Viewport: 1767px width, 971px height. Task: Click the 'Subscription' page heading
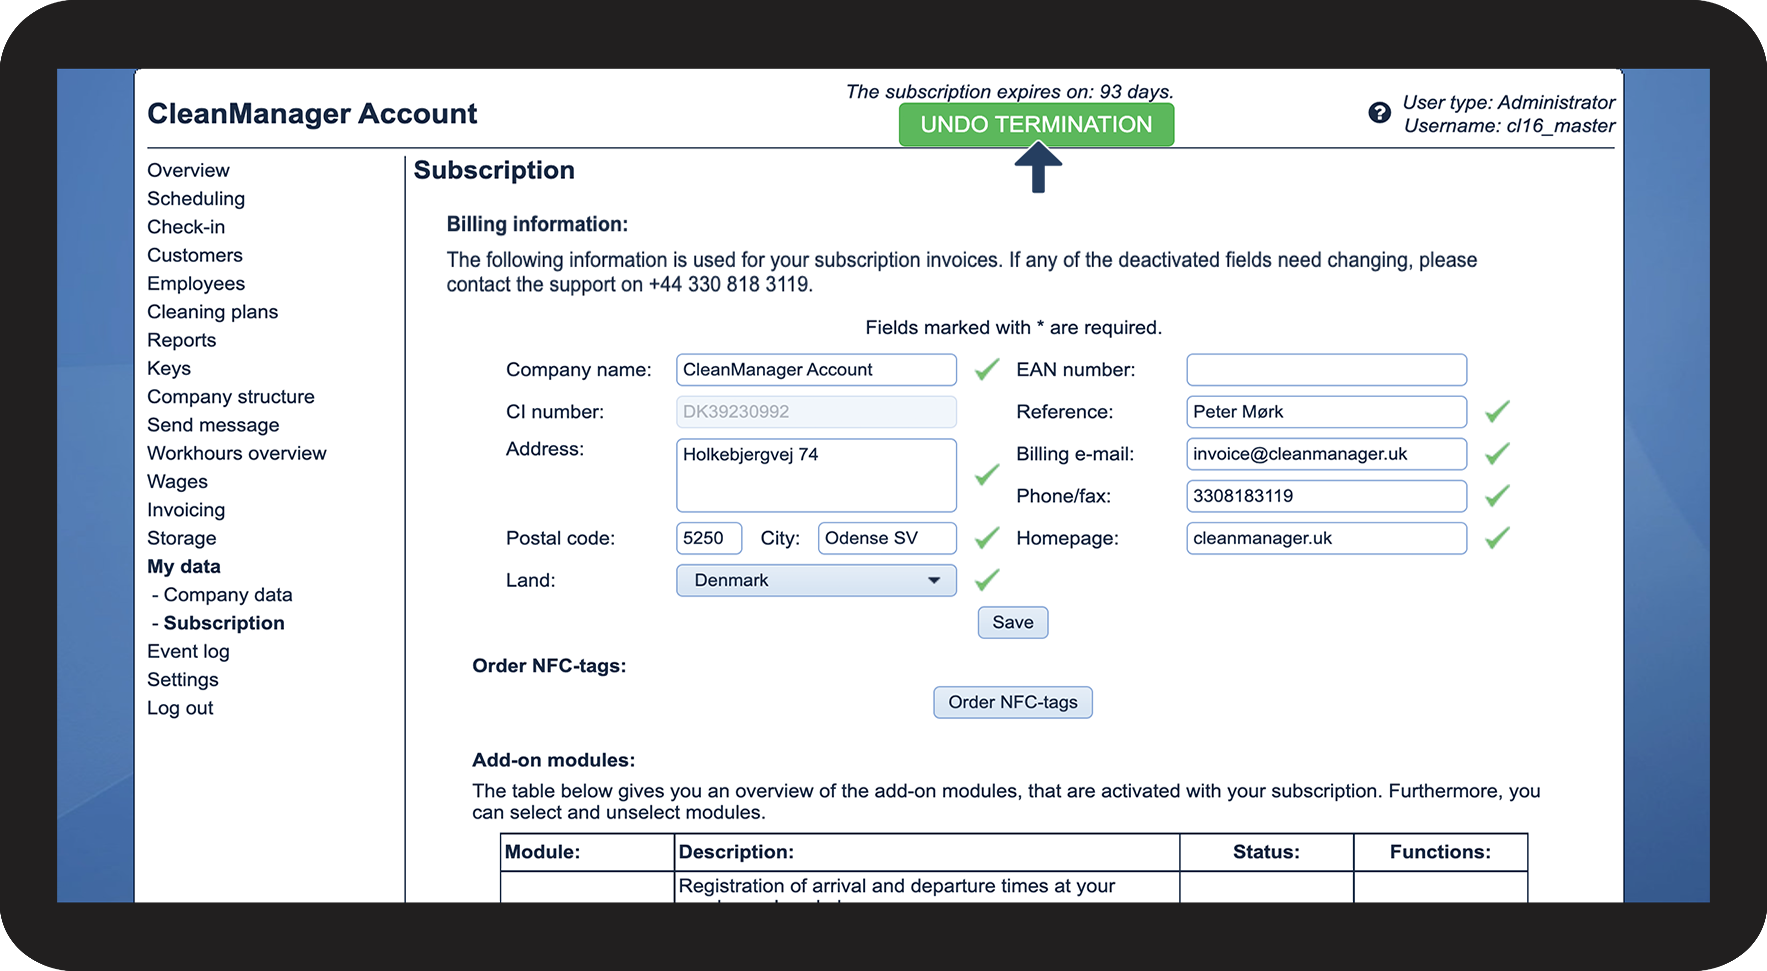point(494,170)
